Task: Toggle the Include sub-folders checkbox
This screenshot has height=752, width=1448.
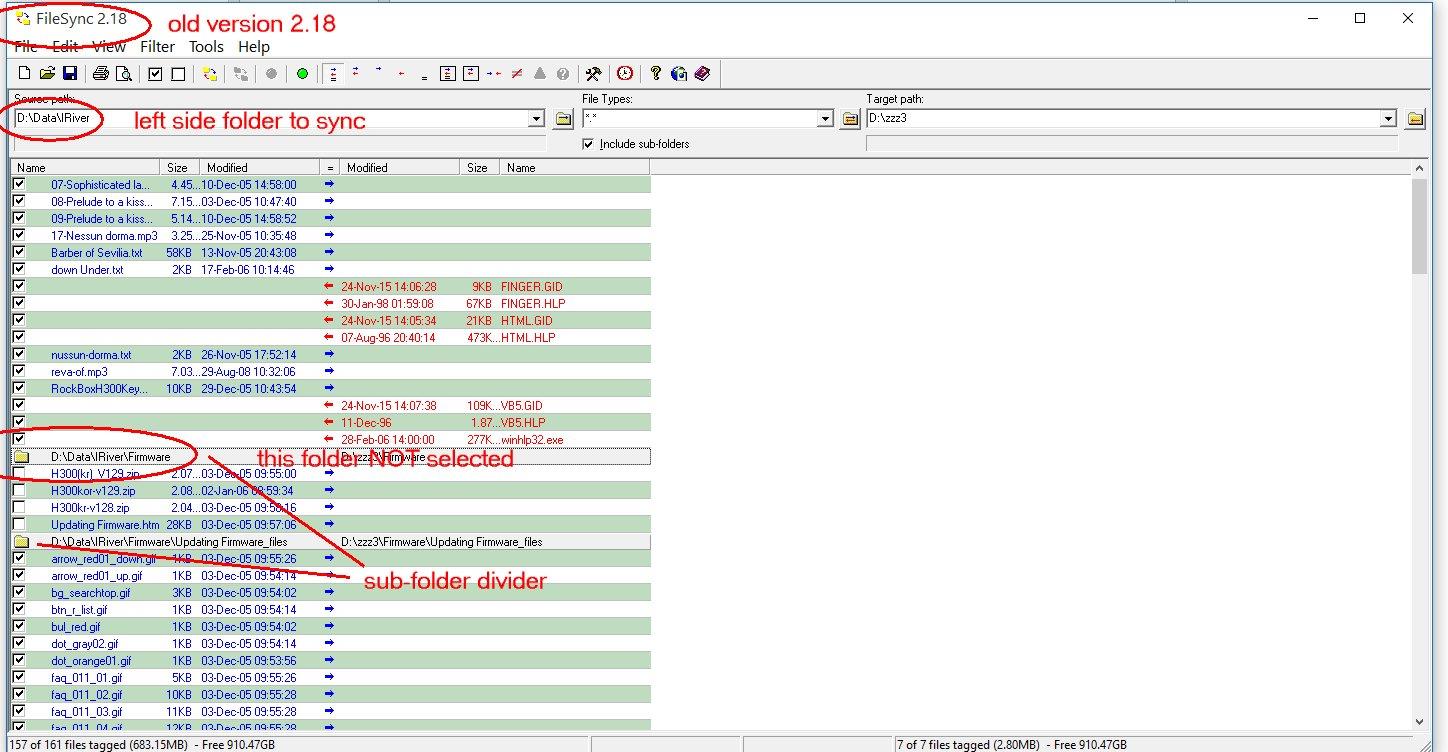Action: coord(589,144)
